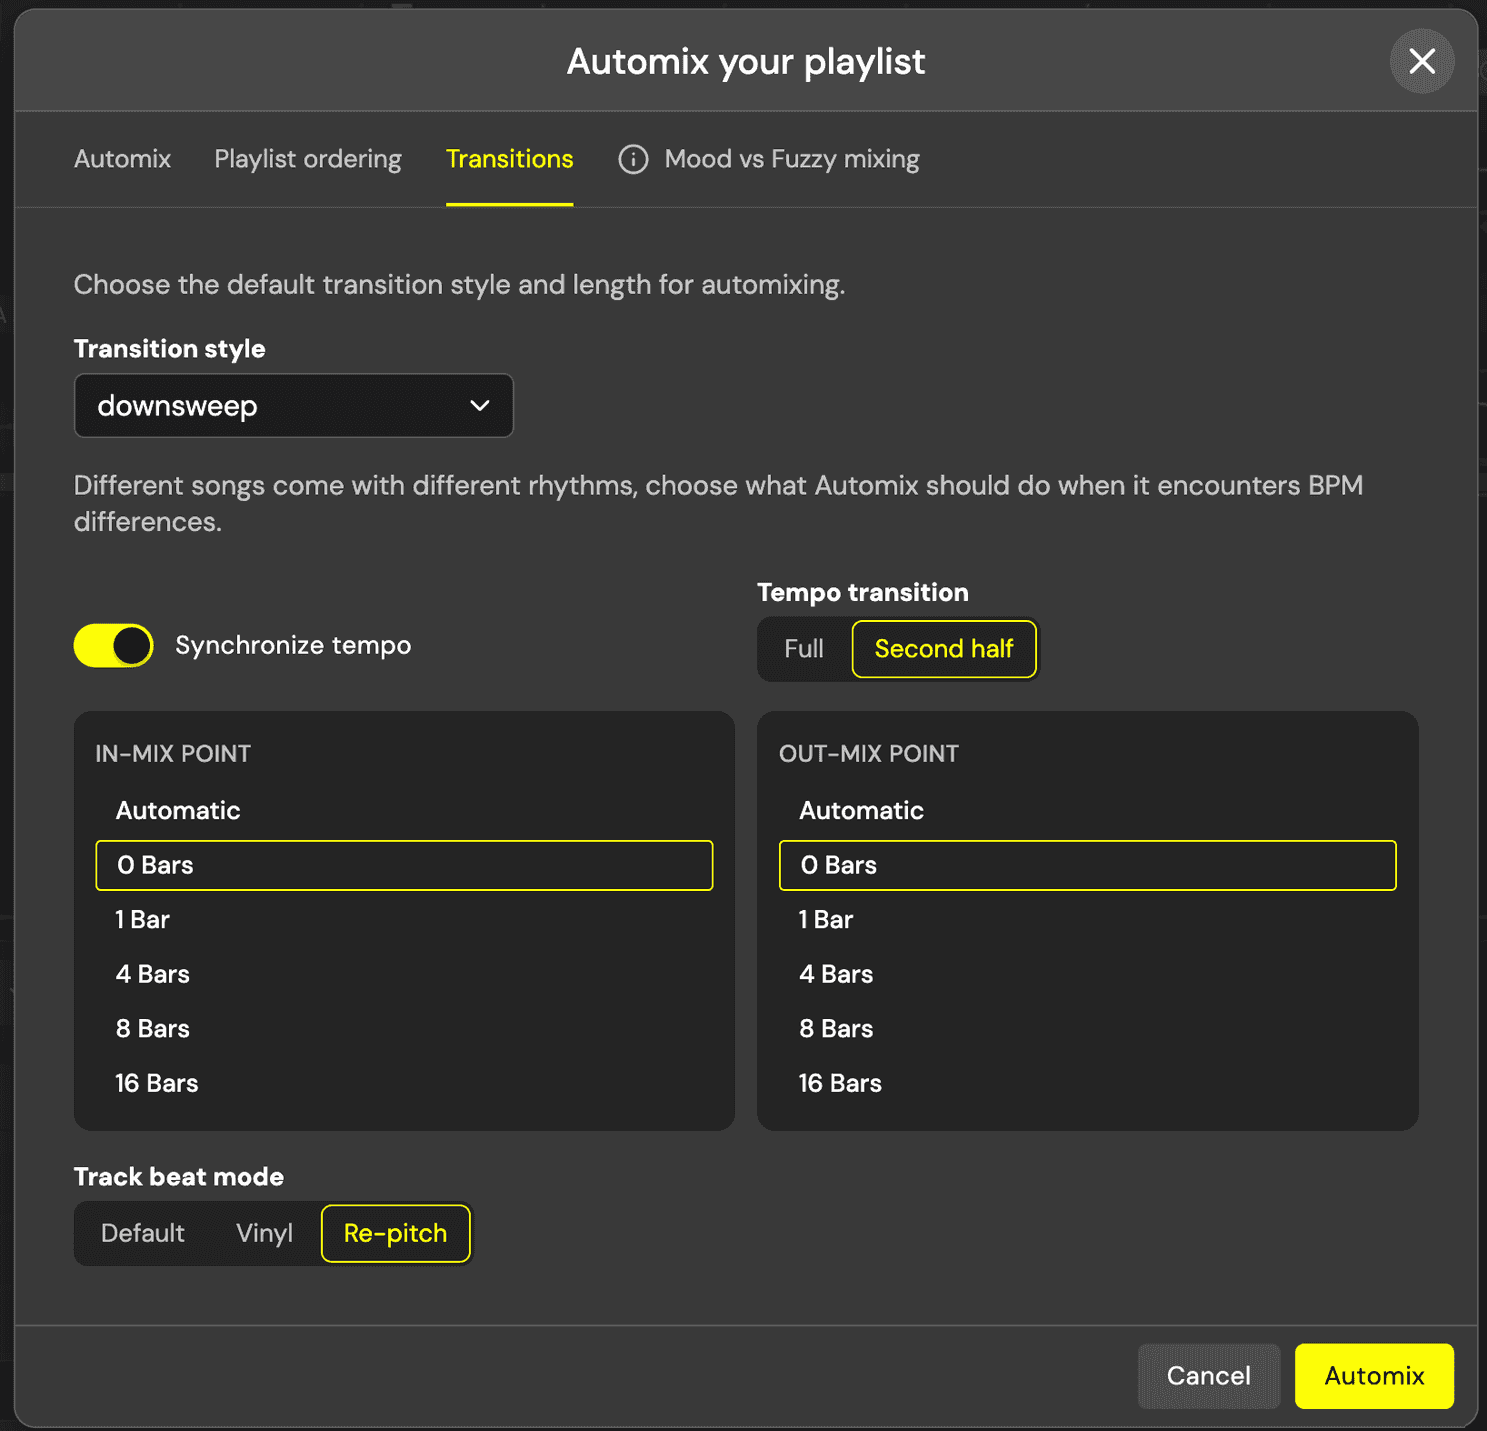Toggle off Synchronize tempo switch
1487x1431 pixels.
(114, 646)
